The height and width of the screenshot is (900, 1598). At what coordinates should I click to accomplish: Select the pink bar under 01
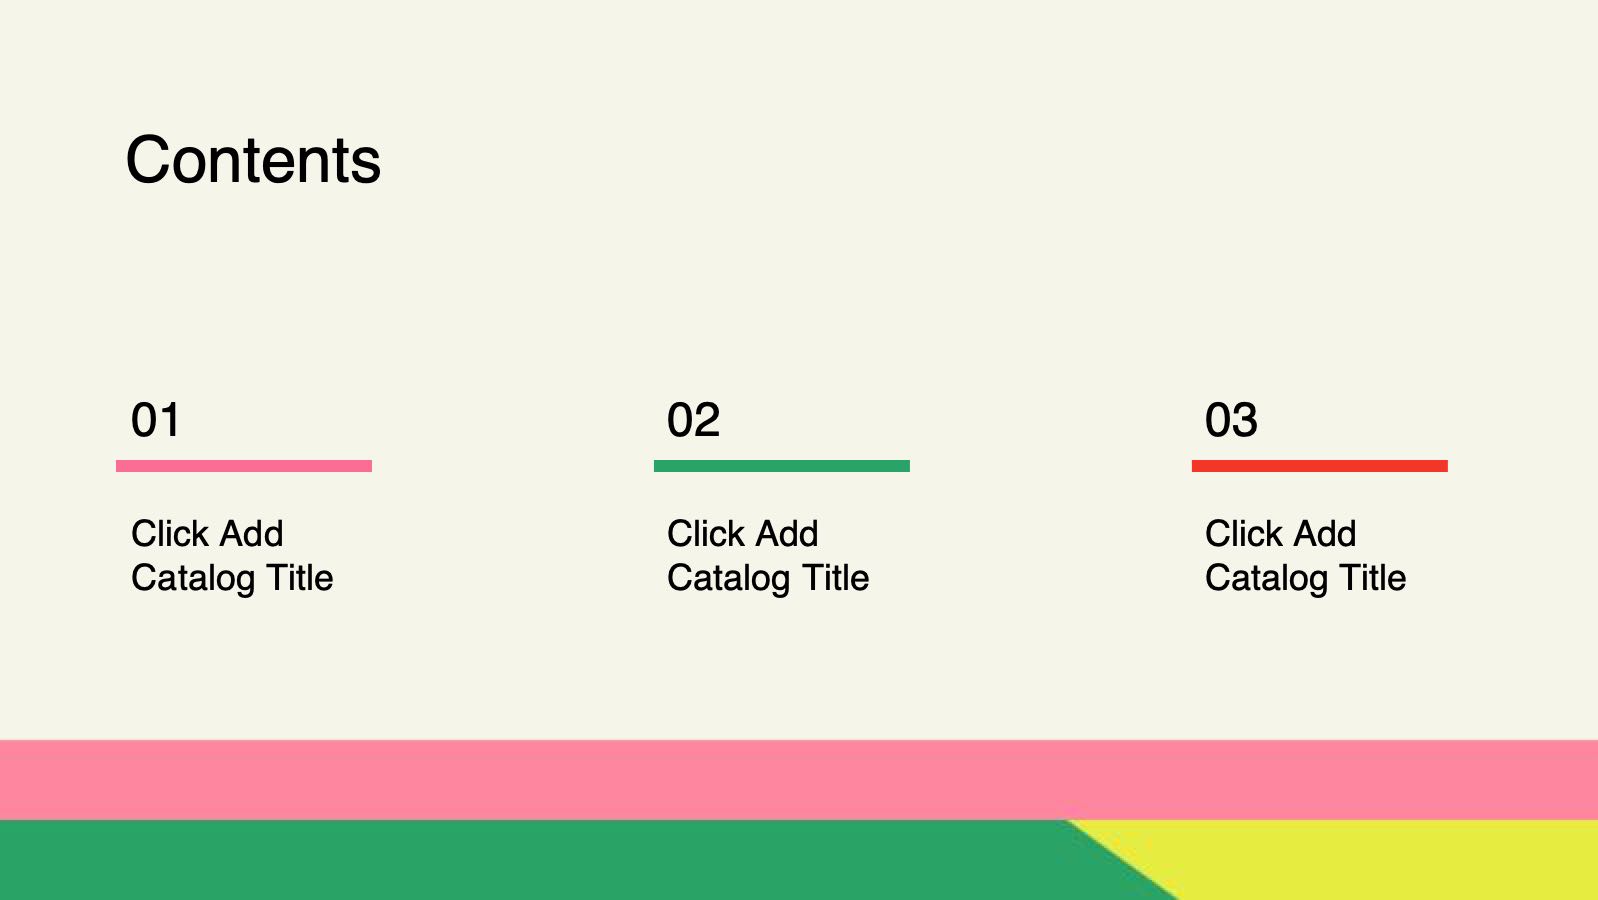(x=244, y=466)
